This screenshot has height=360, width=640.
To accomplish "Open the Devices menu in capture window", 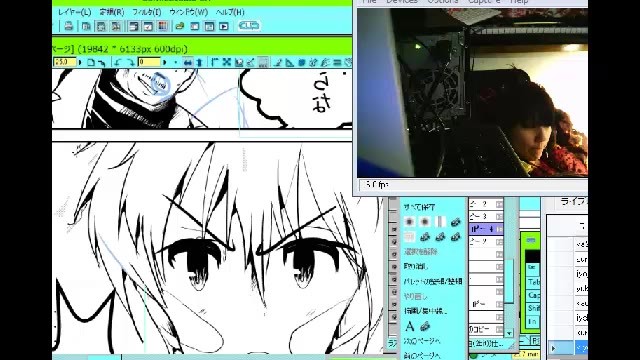I will (402, 2).
